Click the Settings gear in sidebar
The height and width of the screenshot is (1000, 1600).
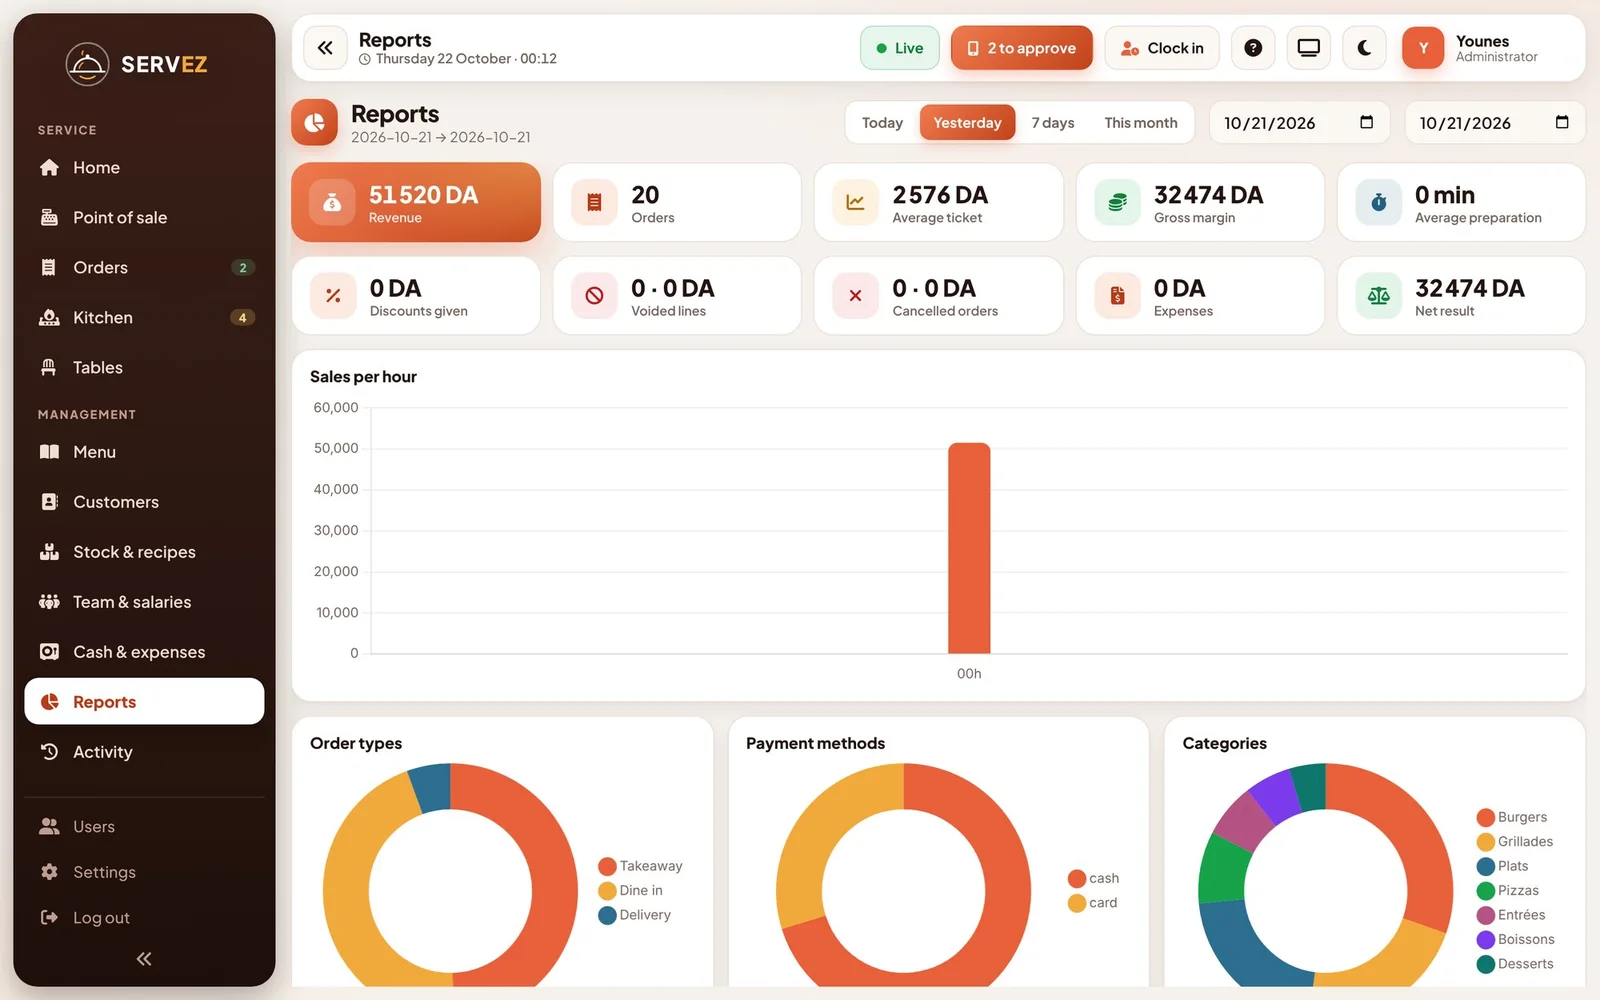49,872
